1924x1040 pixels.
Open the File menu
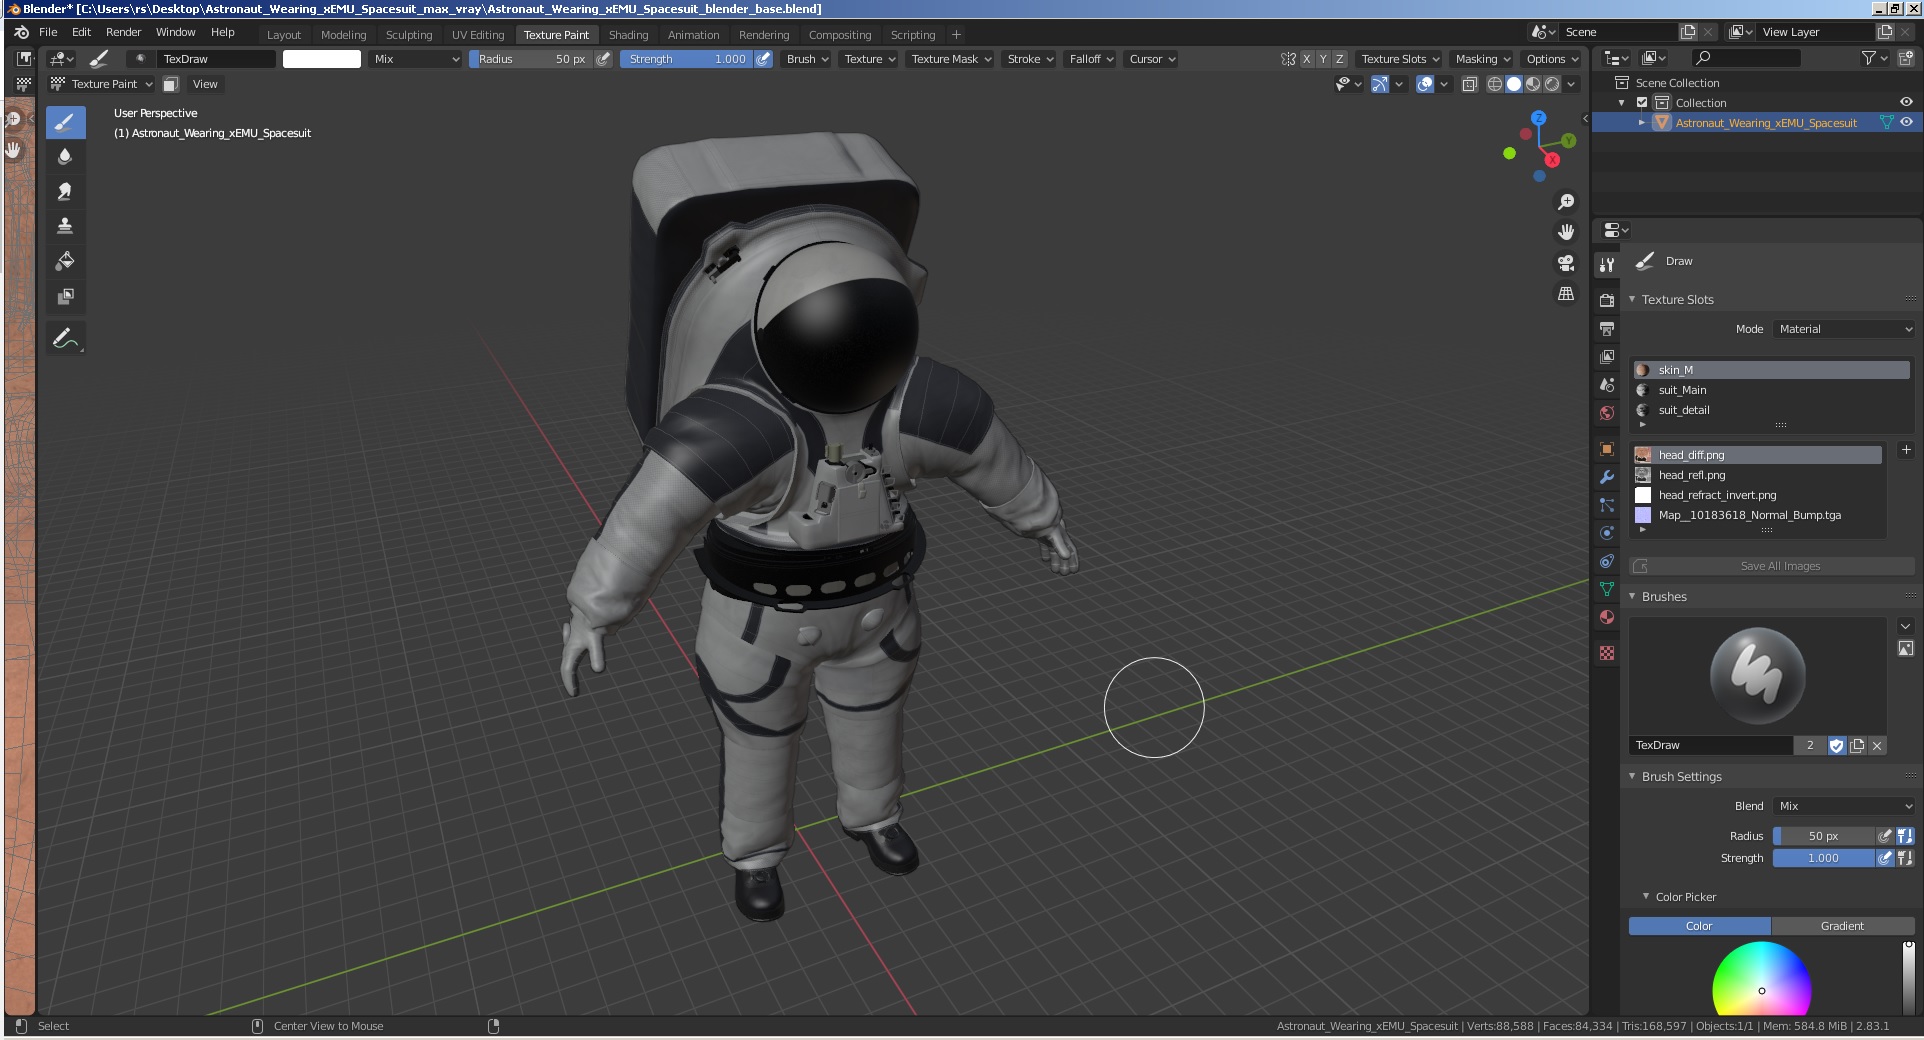click(x=48, y=32)
